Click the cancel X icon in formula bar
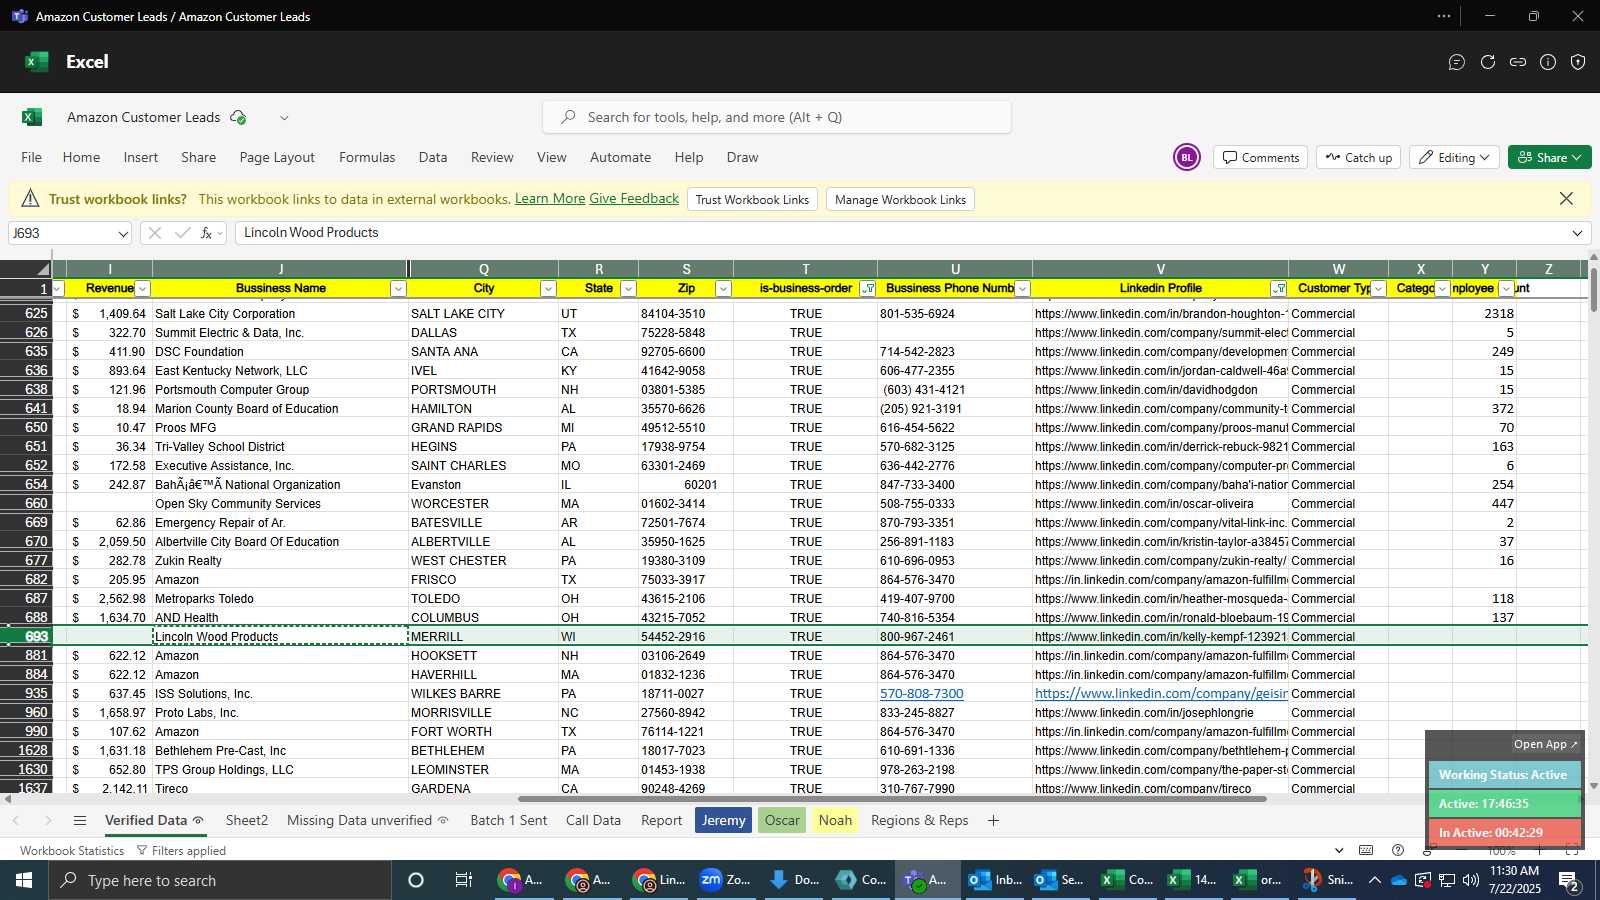The image size is (1600, 900). tap(154, 233)
